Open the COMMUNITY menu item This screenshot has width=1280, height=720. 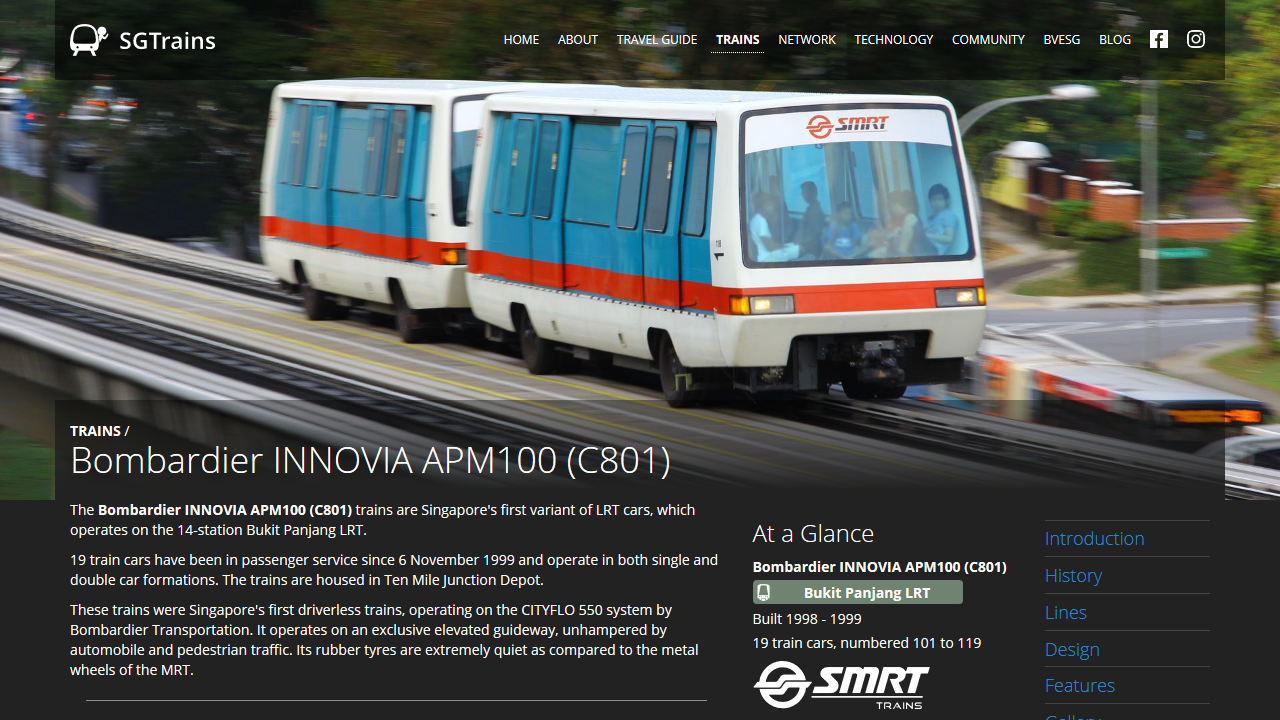click(x=988, y=40)
